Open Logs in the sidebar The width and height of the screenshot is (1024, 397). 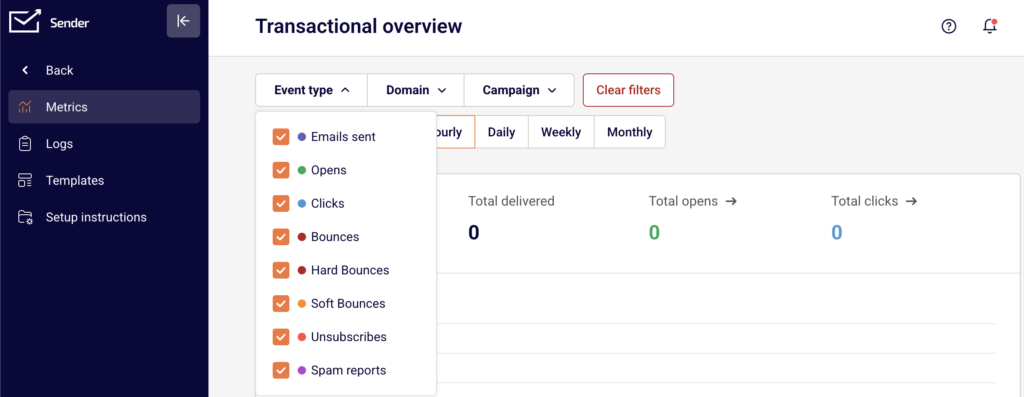tap(104, 144)
